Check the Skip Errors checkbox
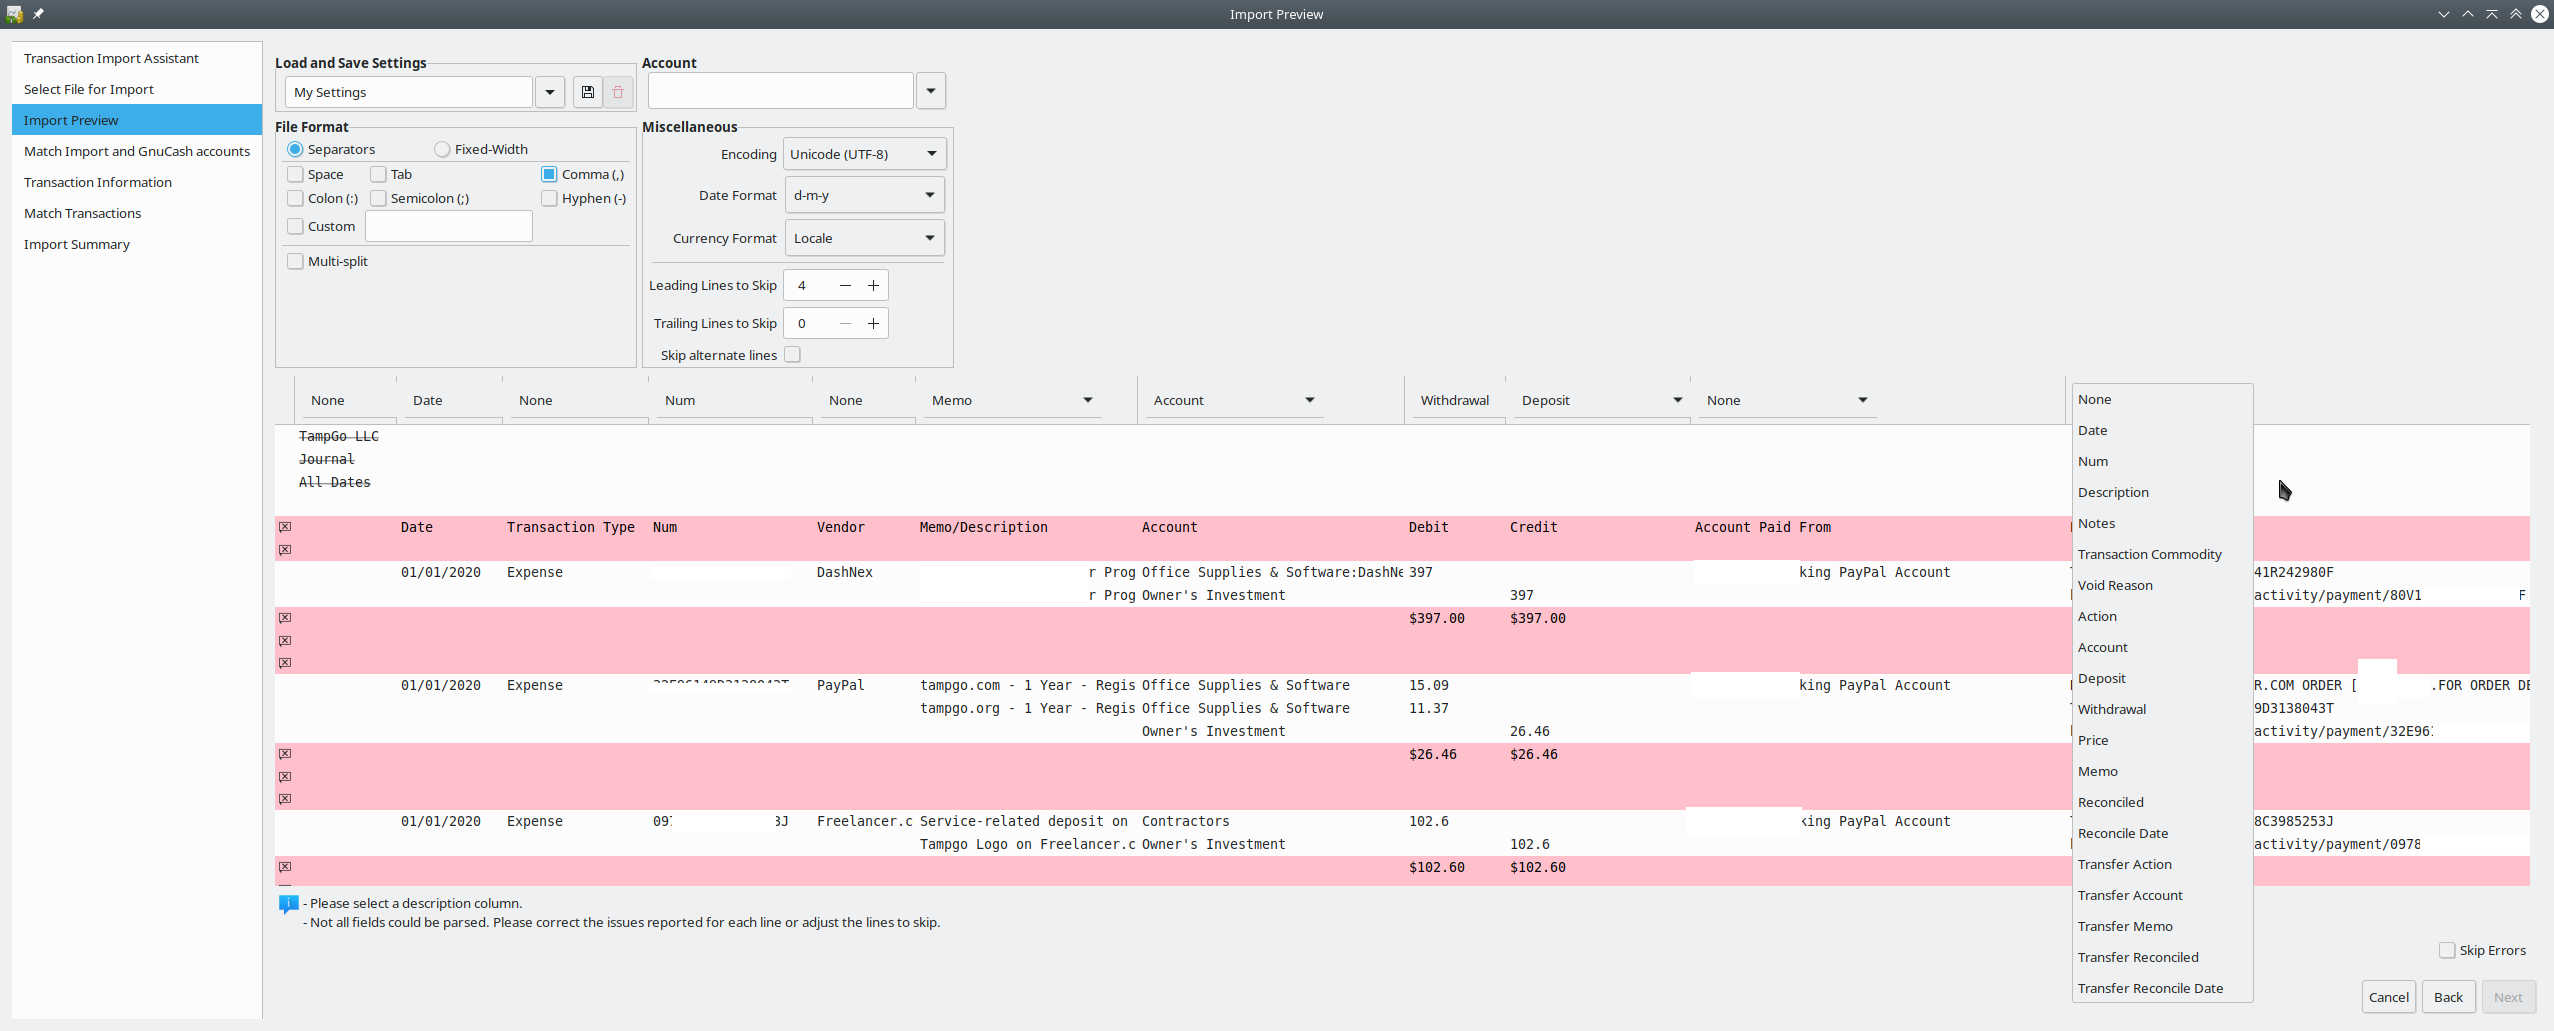The height and width of the screenshot is (1031, 2554). tap(2446, 951)
